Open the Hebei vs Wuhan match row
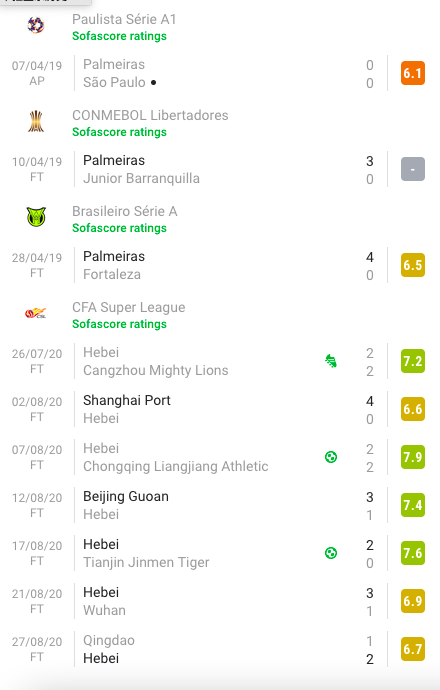The height and width of the screenshot is (690, 440). (x=220, y=601)
